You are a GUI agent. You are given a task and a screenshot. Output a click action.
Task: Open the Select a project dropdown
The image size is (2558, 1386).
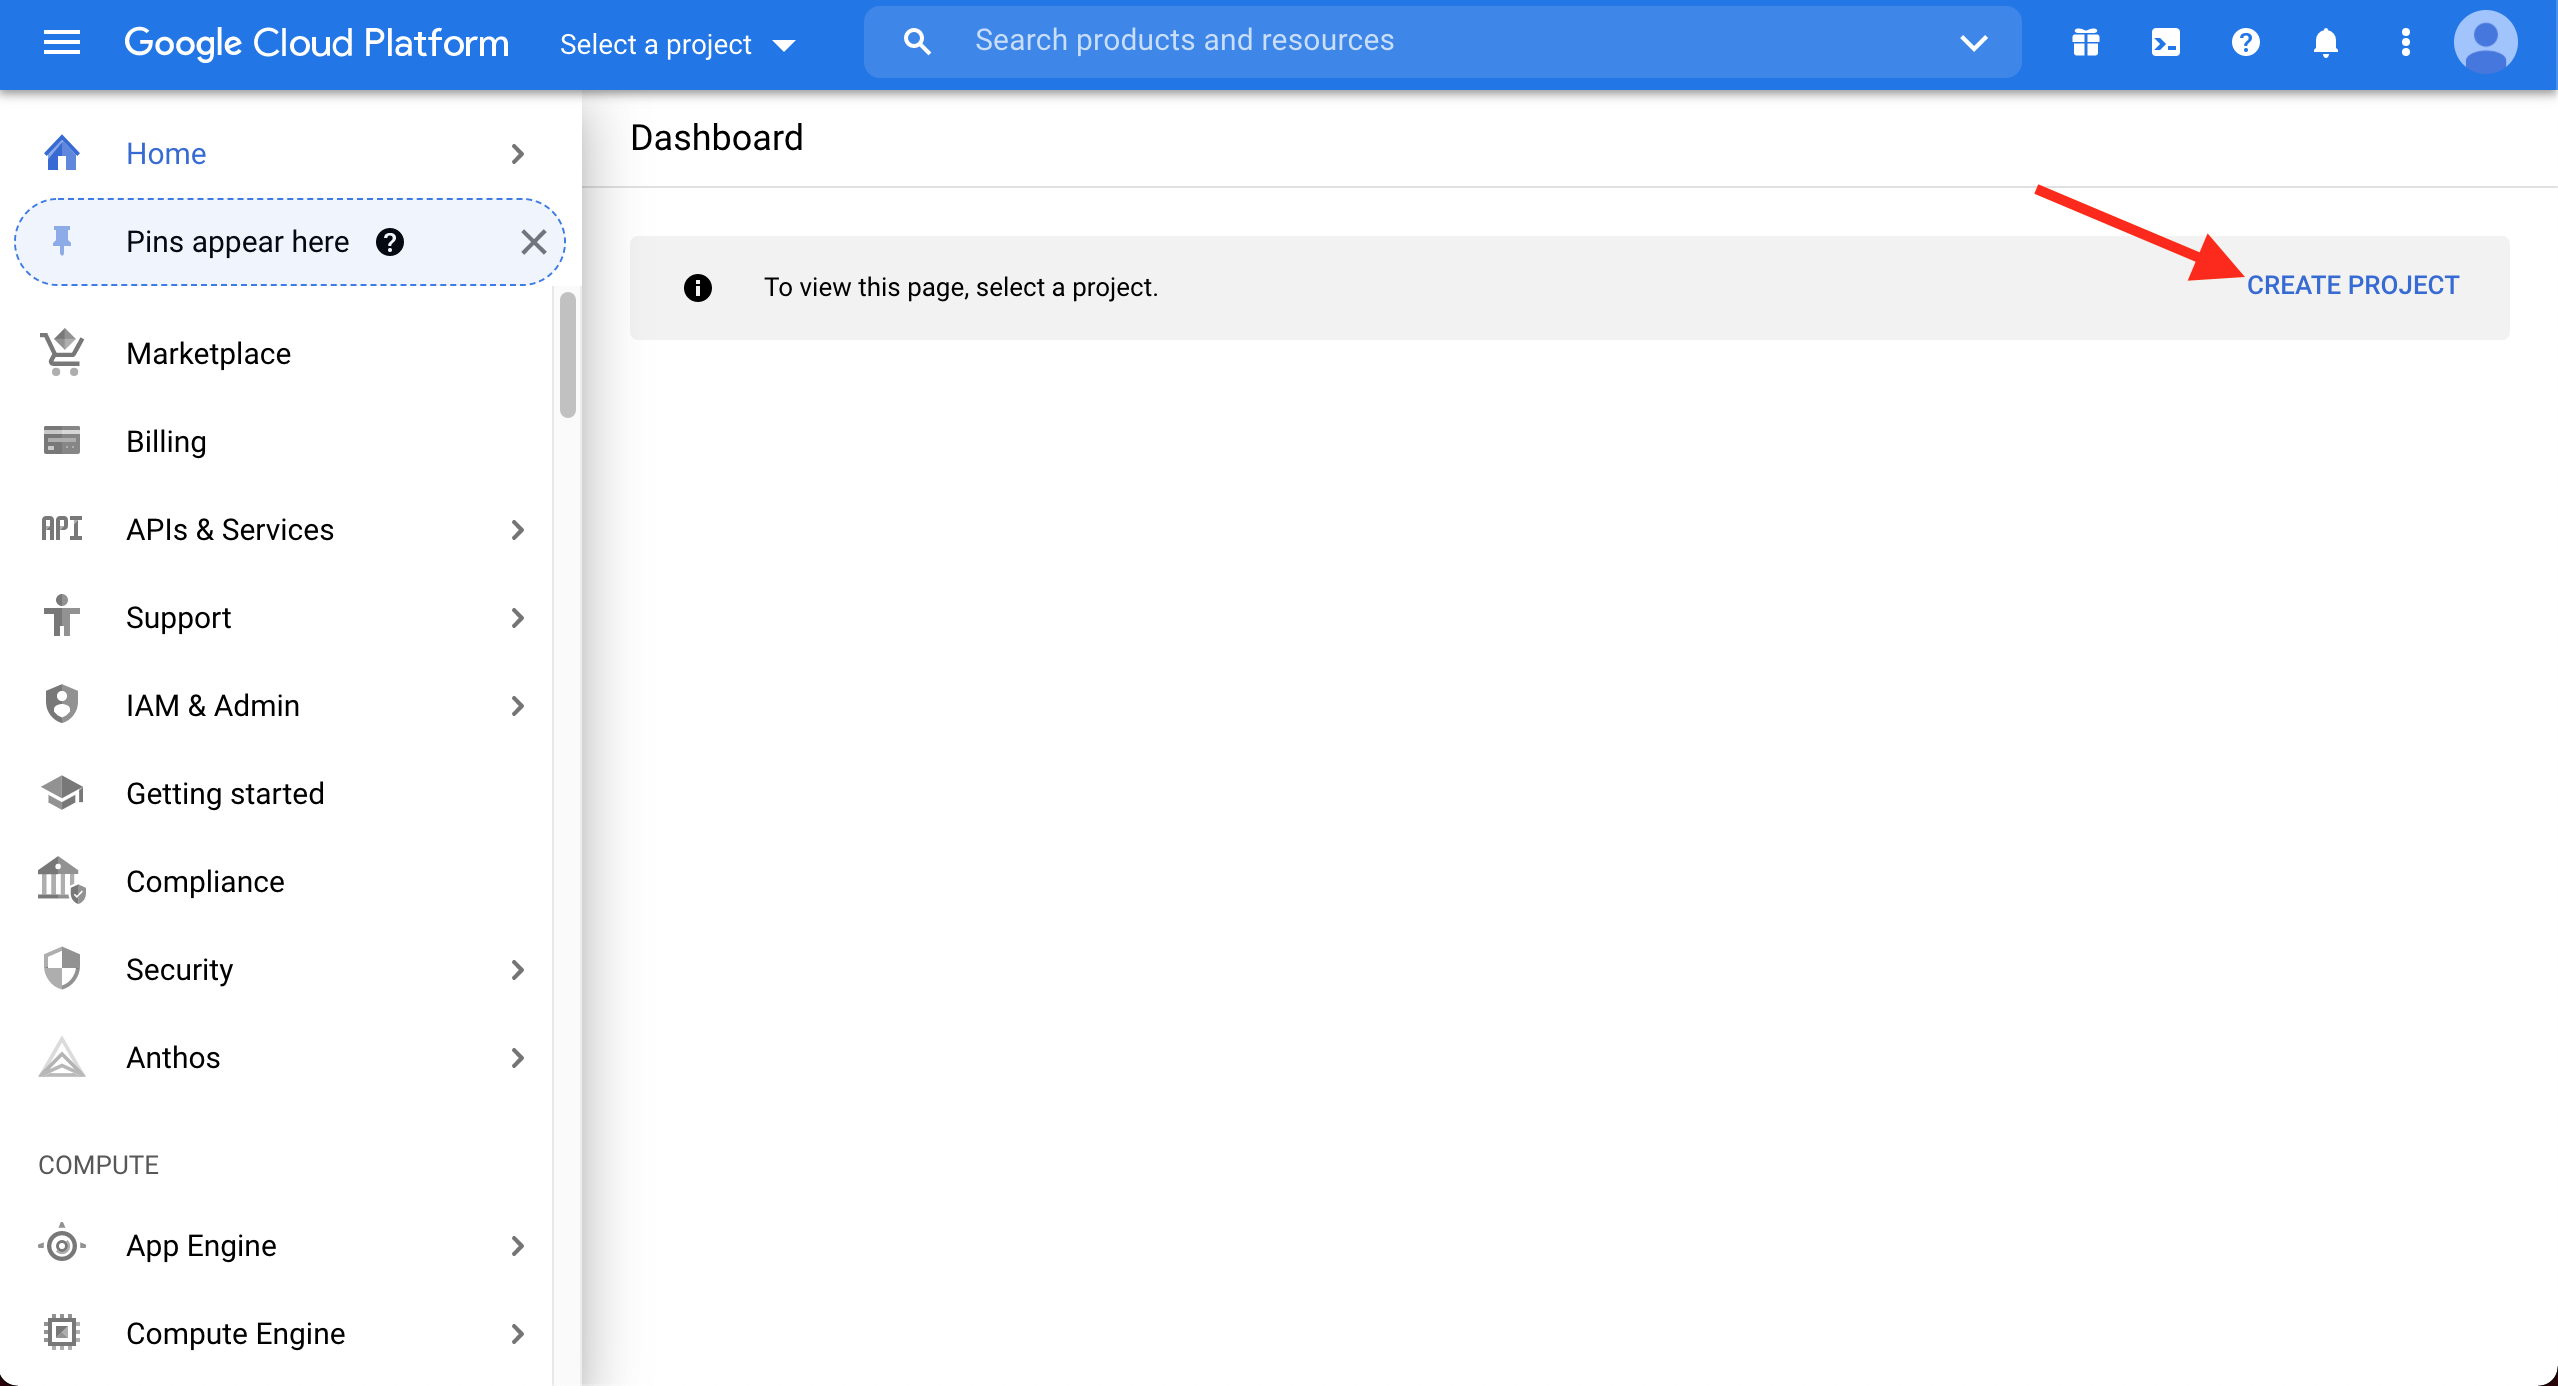click(x=677, y=44)
